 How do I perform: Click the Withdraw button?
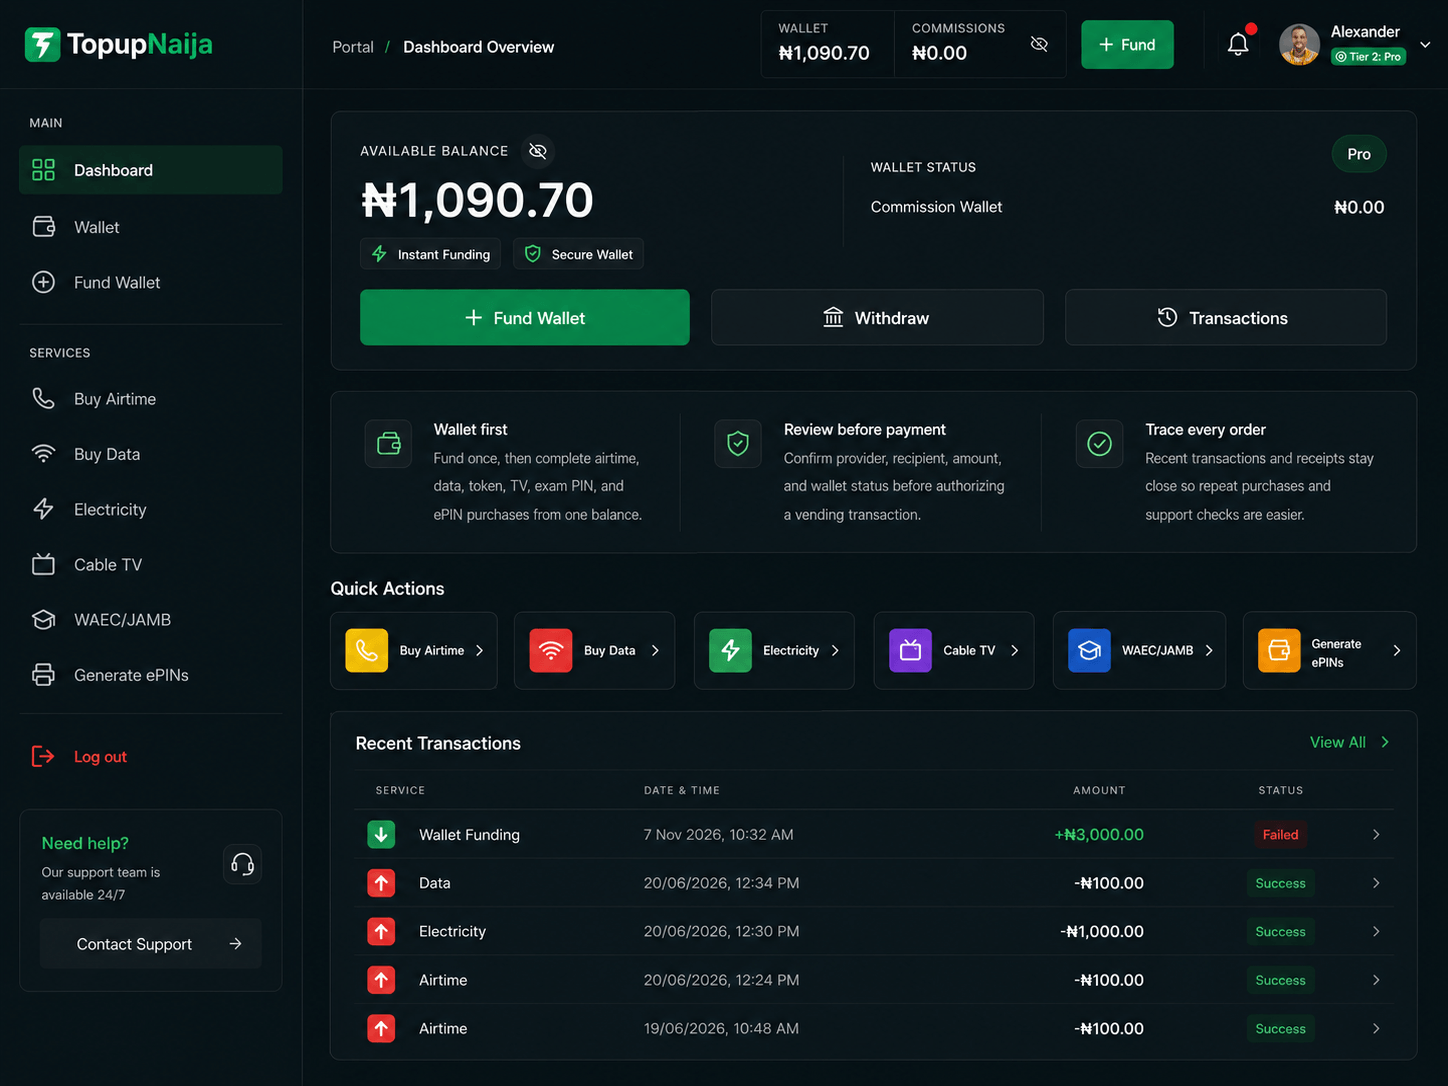click(877, 318)
